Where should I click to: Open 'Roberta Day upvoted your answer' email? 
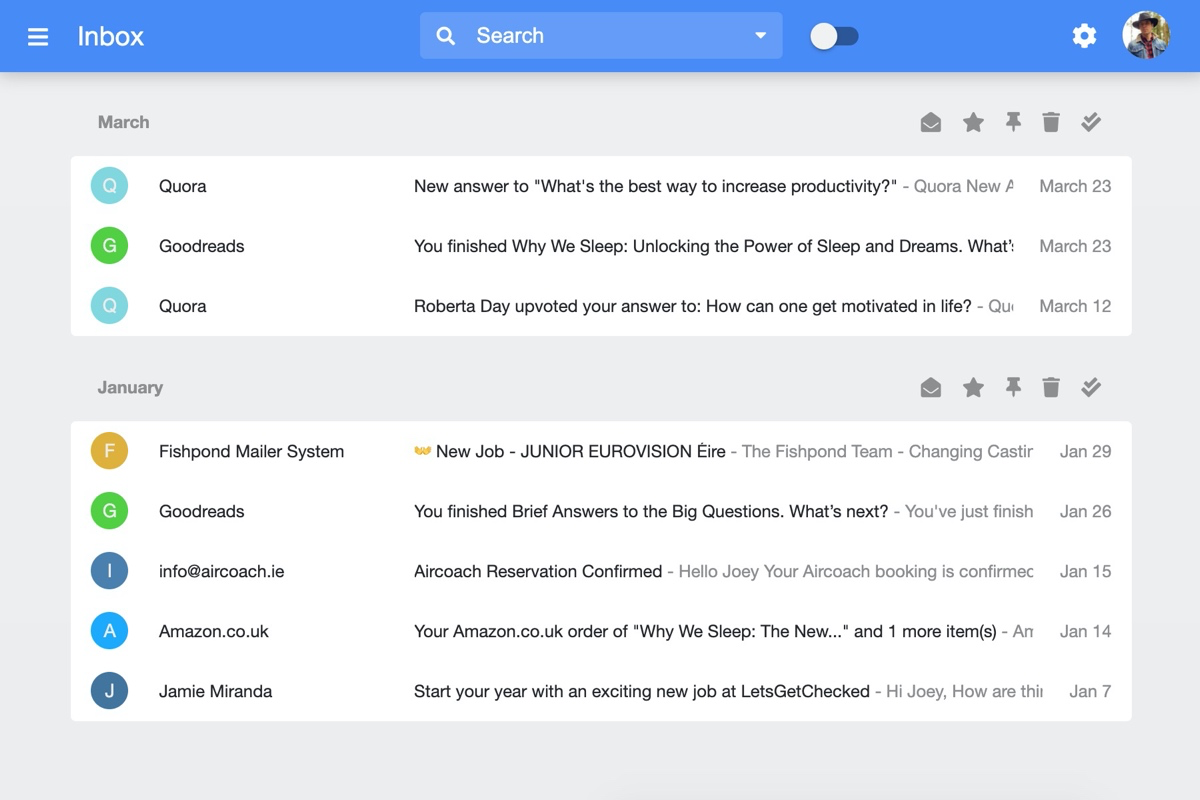(601, 306)
